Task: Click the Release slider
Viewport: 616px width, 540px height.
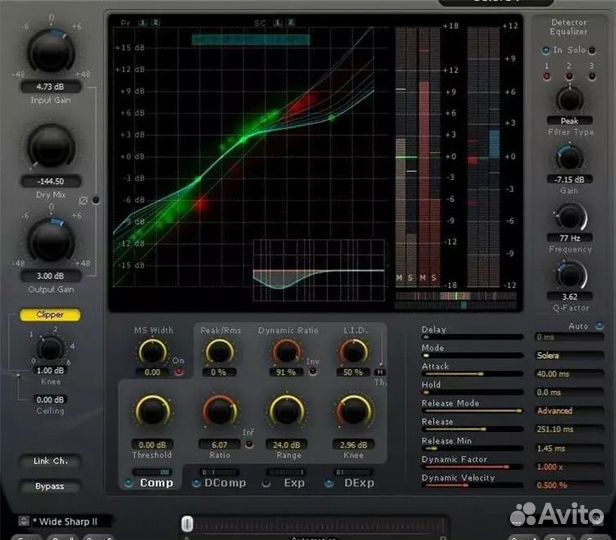Action: pyautogui.click(x=472, y=429)
